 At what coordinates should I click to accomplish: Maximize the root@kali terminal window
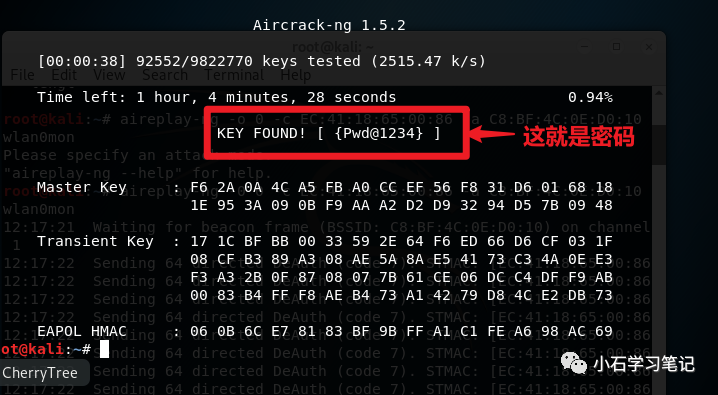click(x=616, y=47)
